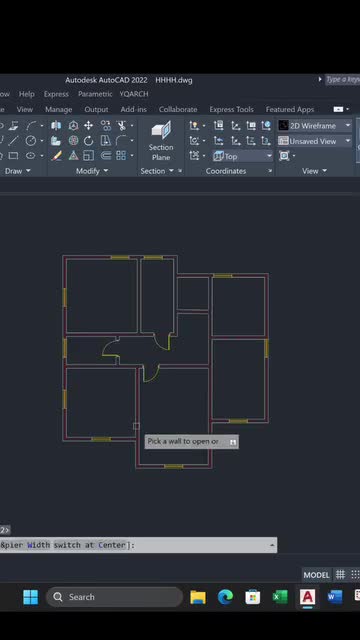This screenshot has width=360, height=640.
Task: Switch to the Express Tools ribbon tab
Action: point(231,109)
